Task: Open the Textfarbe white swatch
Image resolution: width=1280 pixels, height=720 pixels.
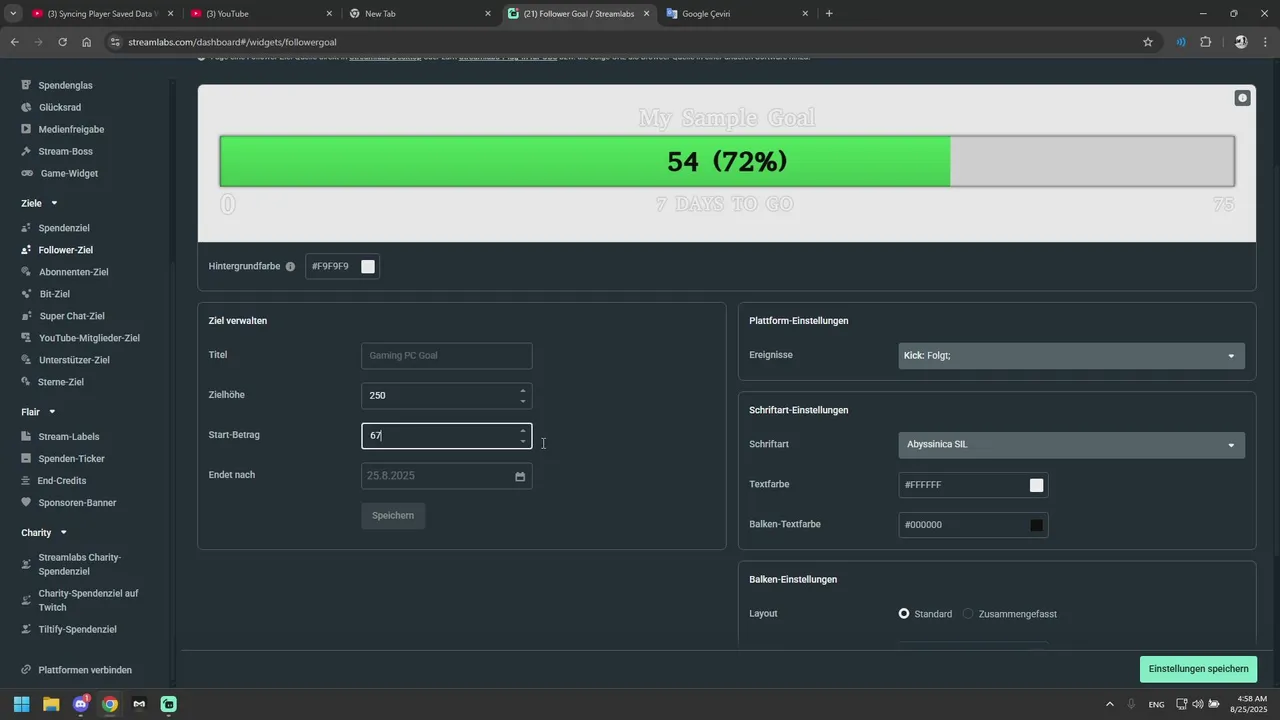Action: pyautogui.click(x=1037, y=485)
